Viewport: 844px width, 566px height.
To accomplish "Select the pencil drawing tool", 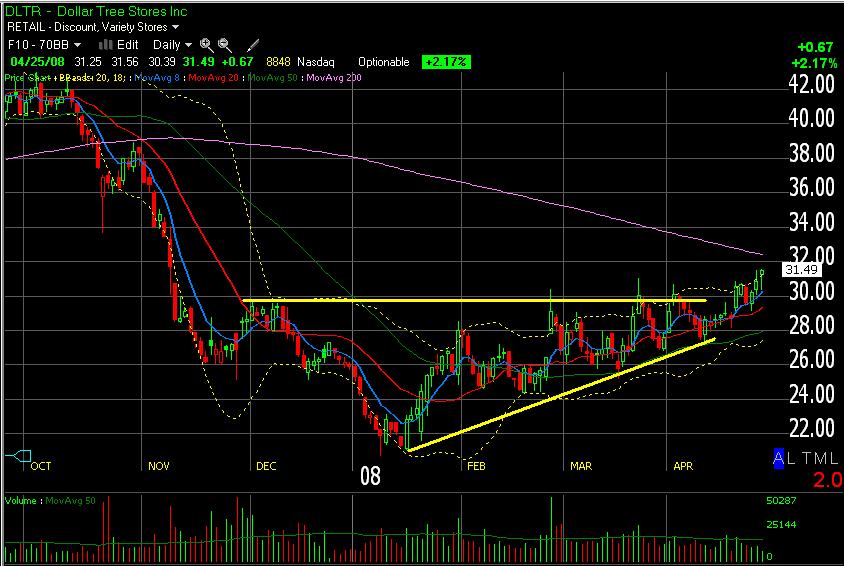I will [252, 45].
